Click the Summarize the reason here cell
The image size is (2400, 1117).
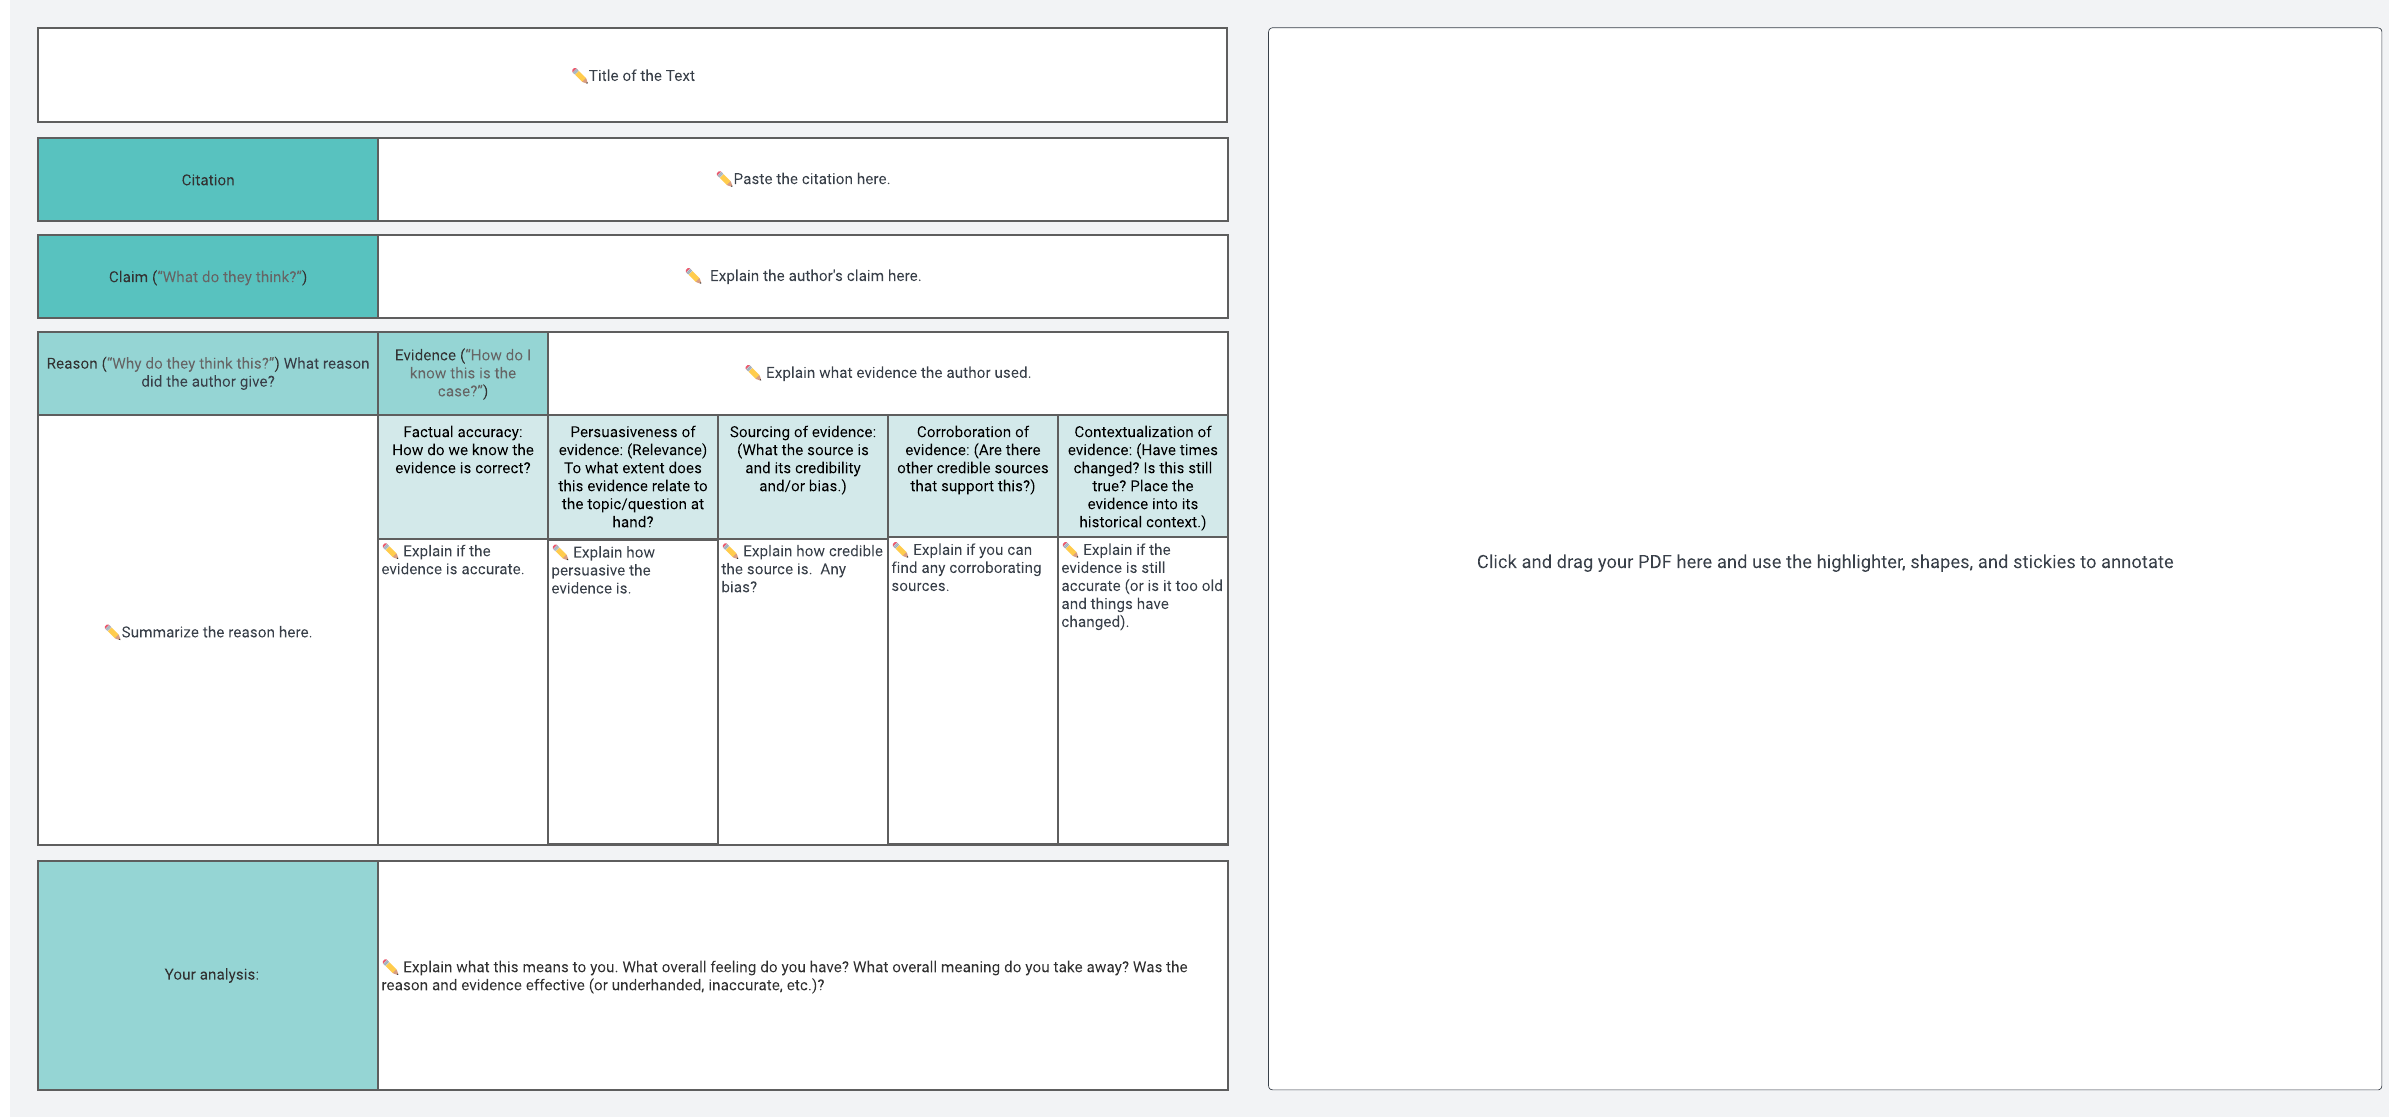coord(215,632)
